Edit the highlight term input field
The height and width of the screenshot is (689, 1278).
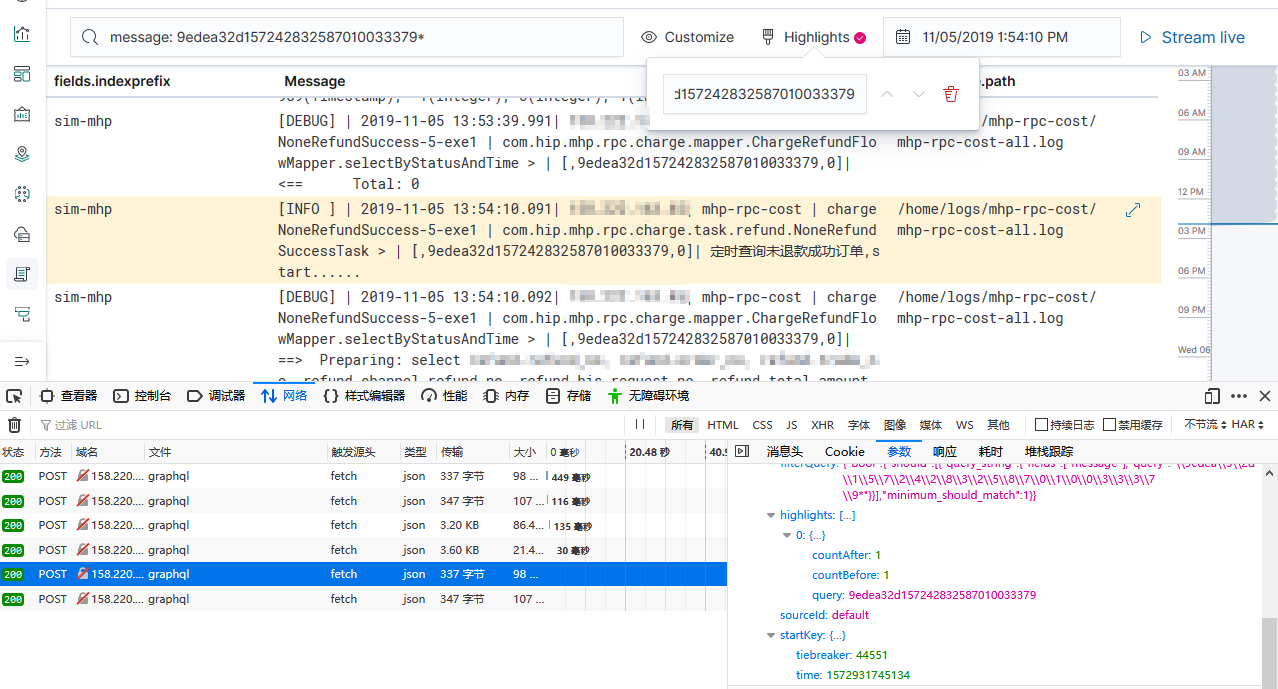tap(765, 94)
